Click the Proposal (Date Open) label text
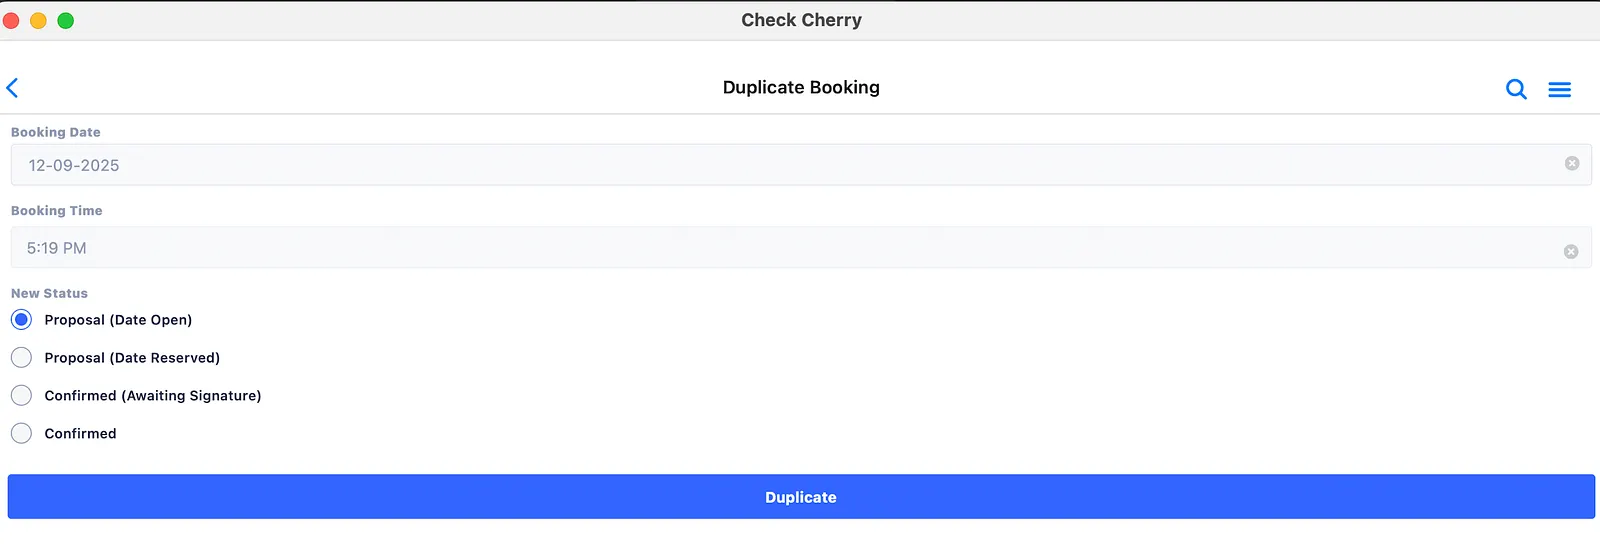1600x546 pixels. tap(118, 320)
